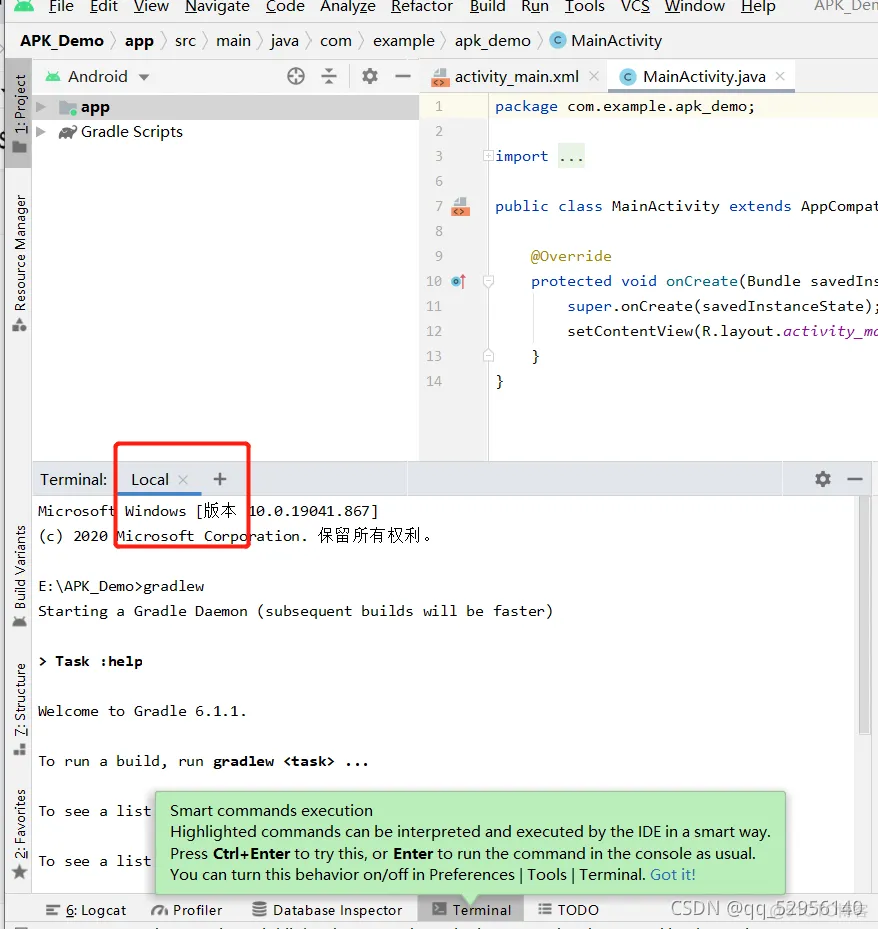Expand the Gradle Scripts node

pos(41,132)
